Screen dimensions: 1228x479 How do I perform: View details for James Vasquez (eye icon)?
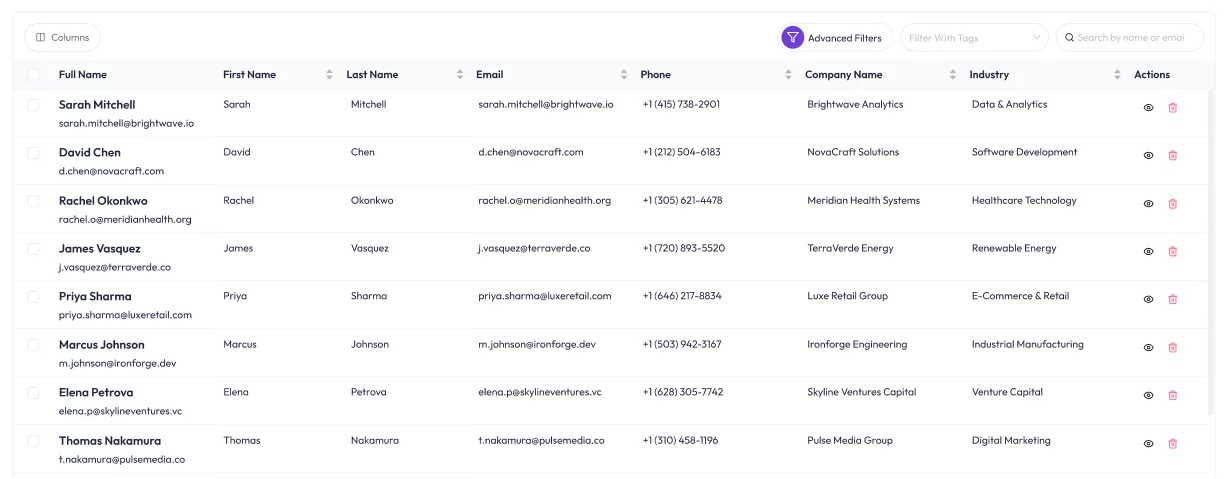pyautogui.click(x=1148, y=251)
